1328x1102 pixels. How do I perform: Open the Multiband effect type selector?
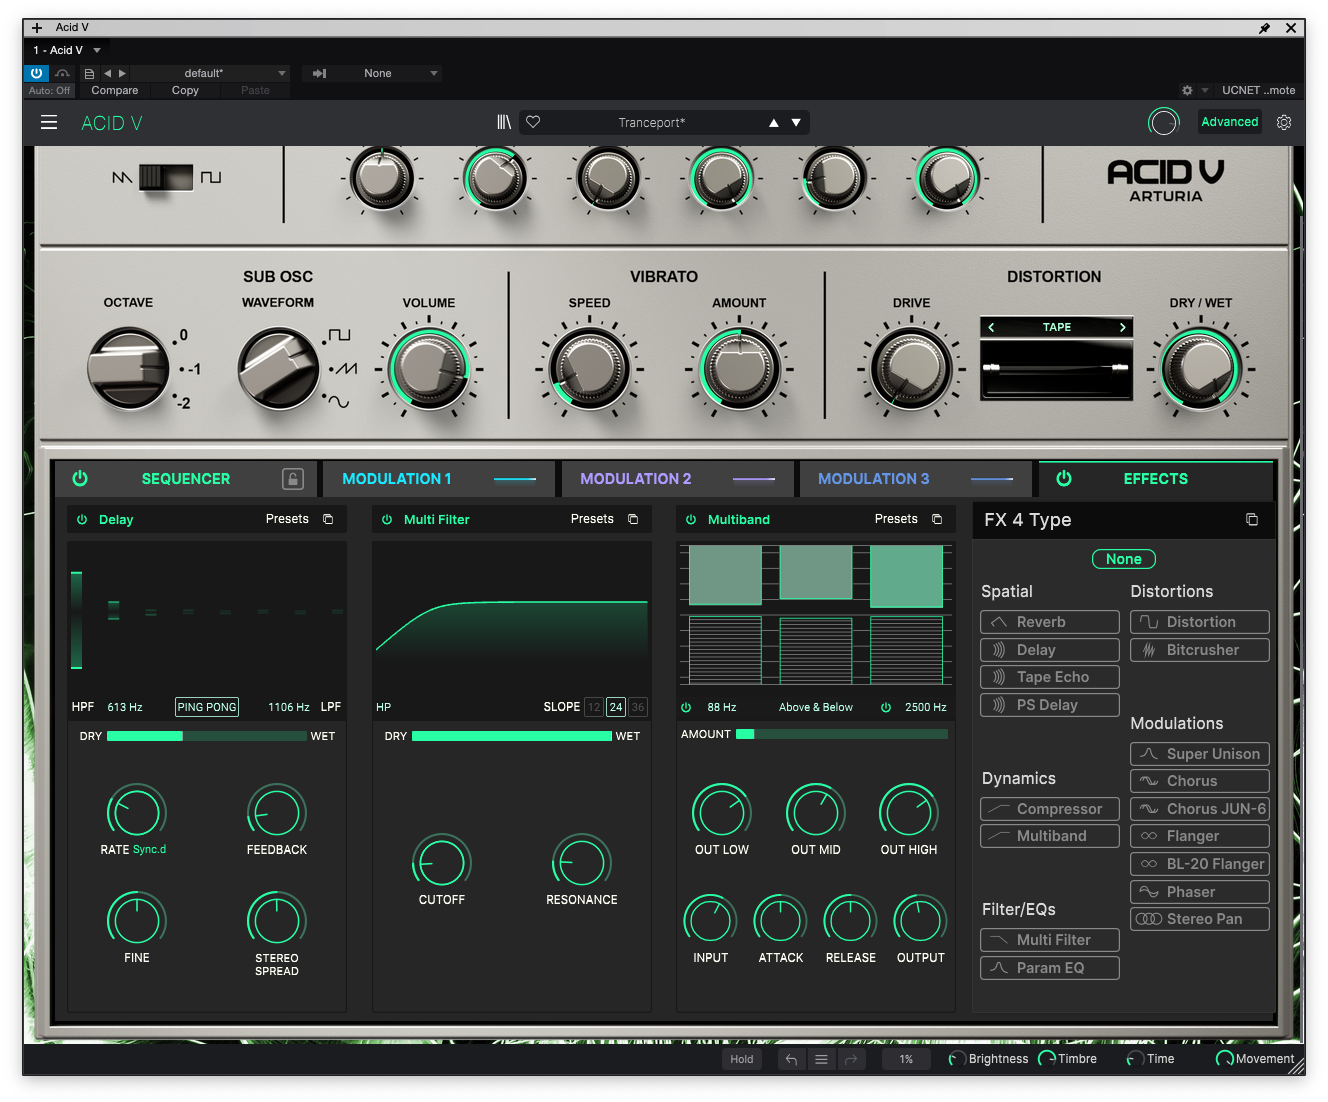[739, 520]
